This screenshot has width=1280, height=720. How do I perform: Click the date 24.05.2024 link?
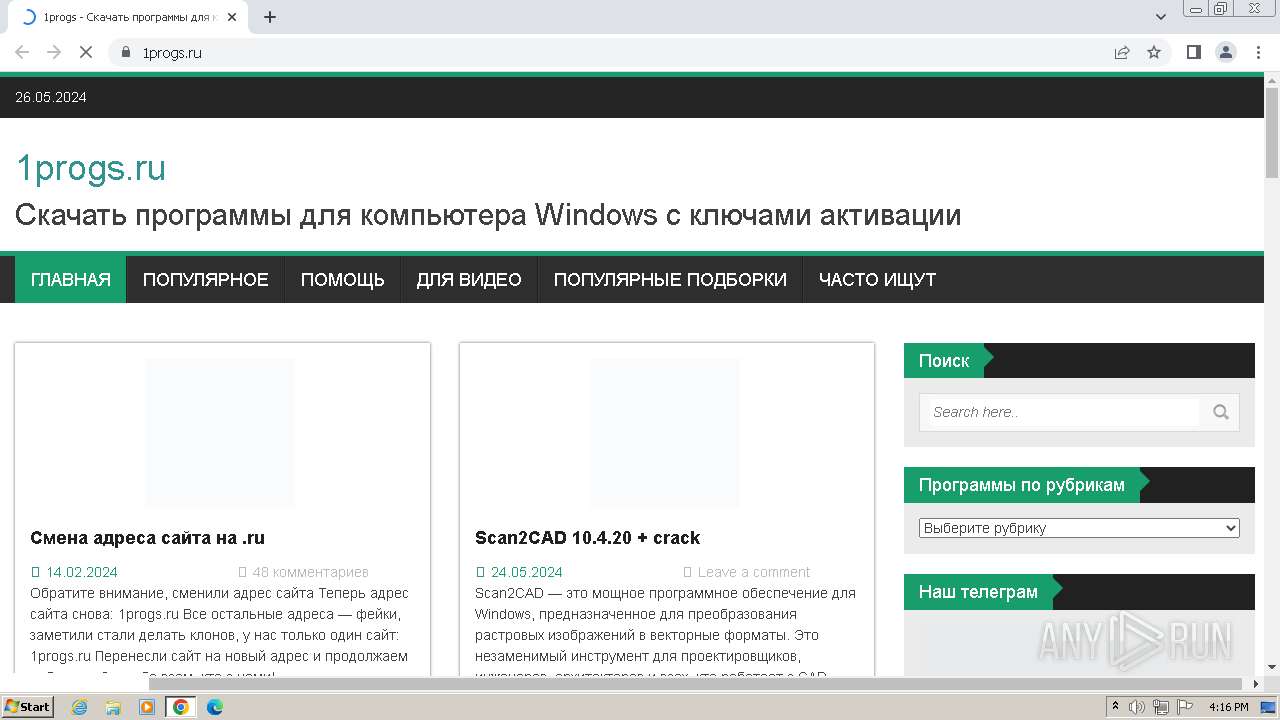point(527,572)
